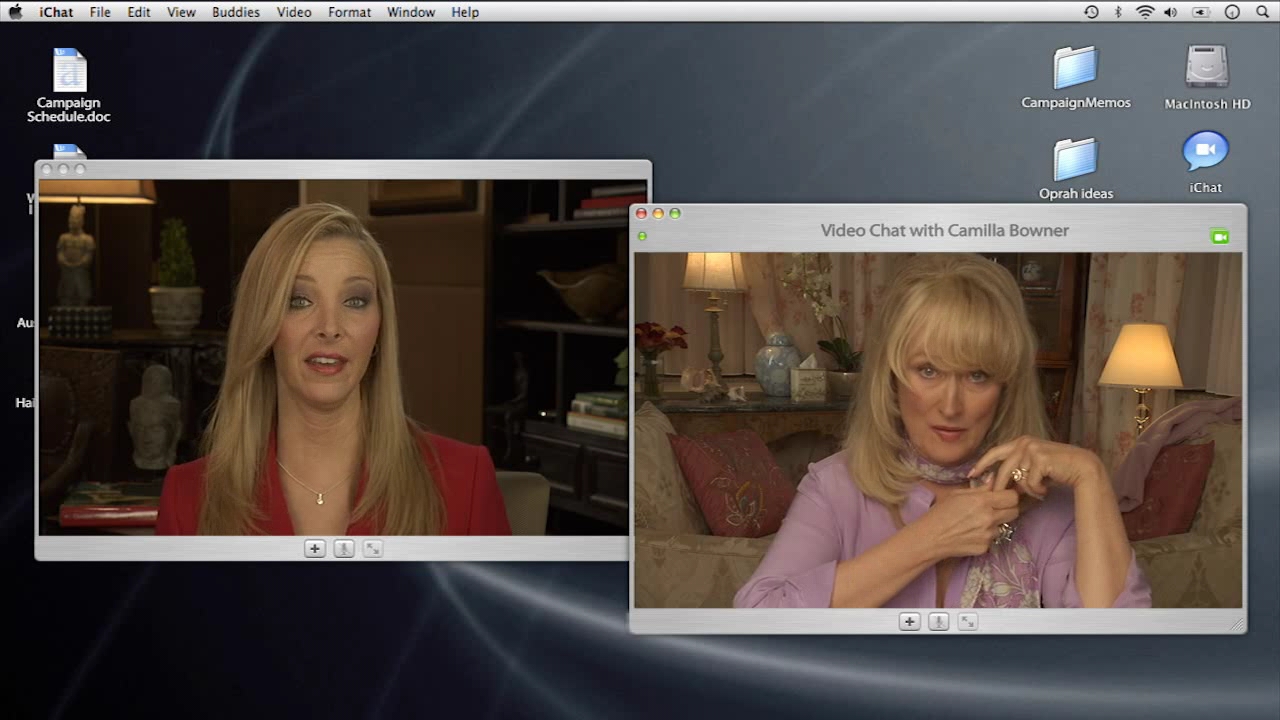Add participant in Camilla Bowner chat
1280x720 pixels.
click(909, 621)
